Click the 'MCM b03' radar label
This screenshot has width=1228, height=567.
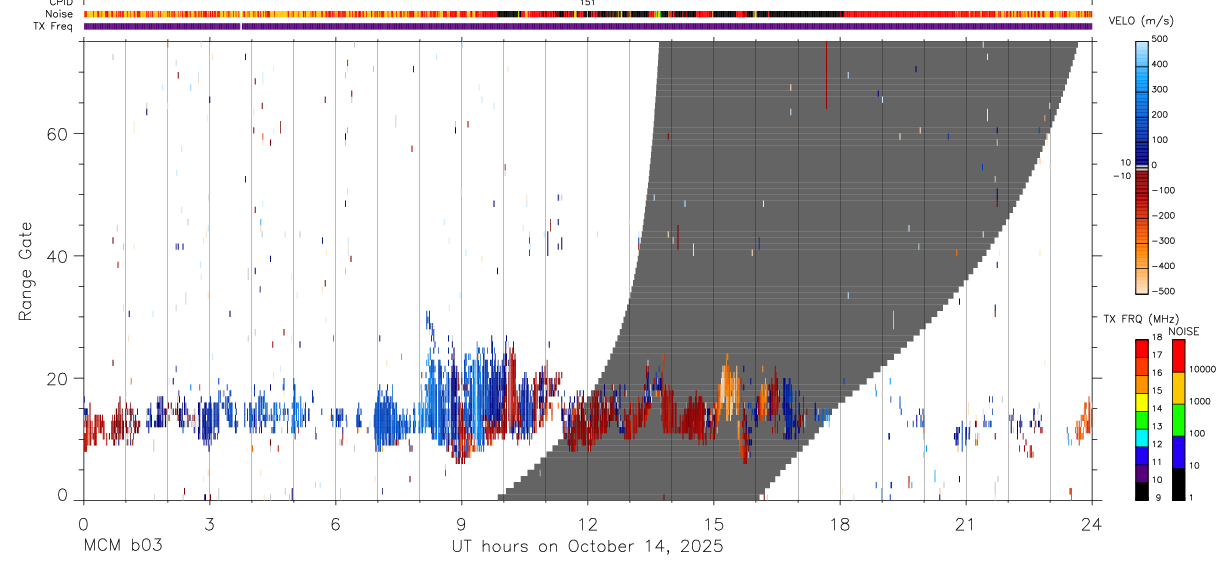pyautogui.click(x=122, y=547)
